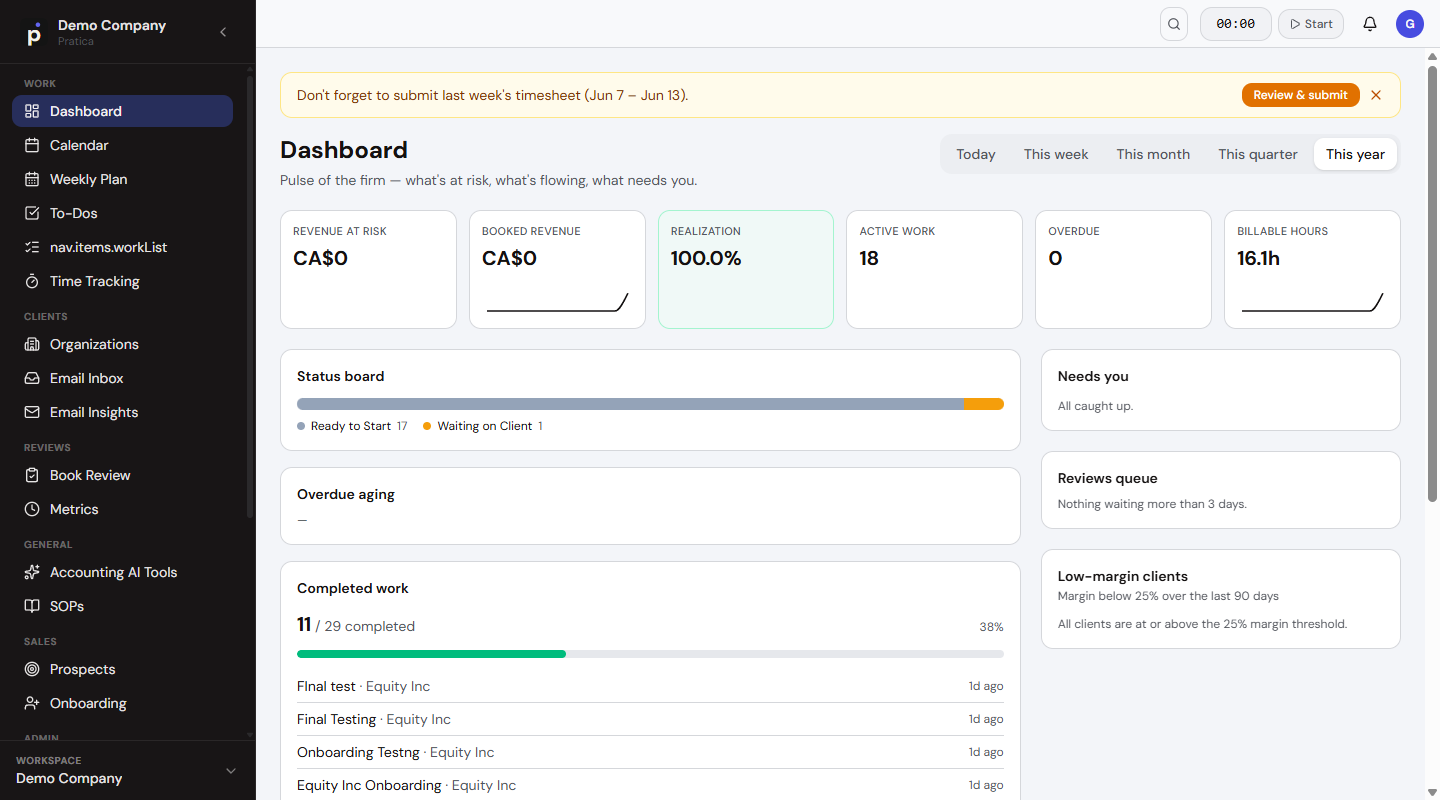Open Accounting AI Tools sparkle icon

(x=32, y=572)
